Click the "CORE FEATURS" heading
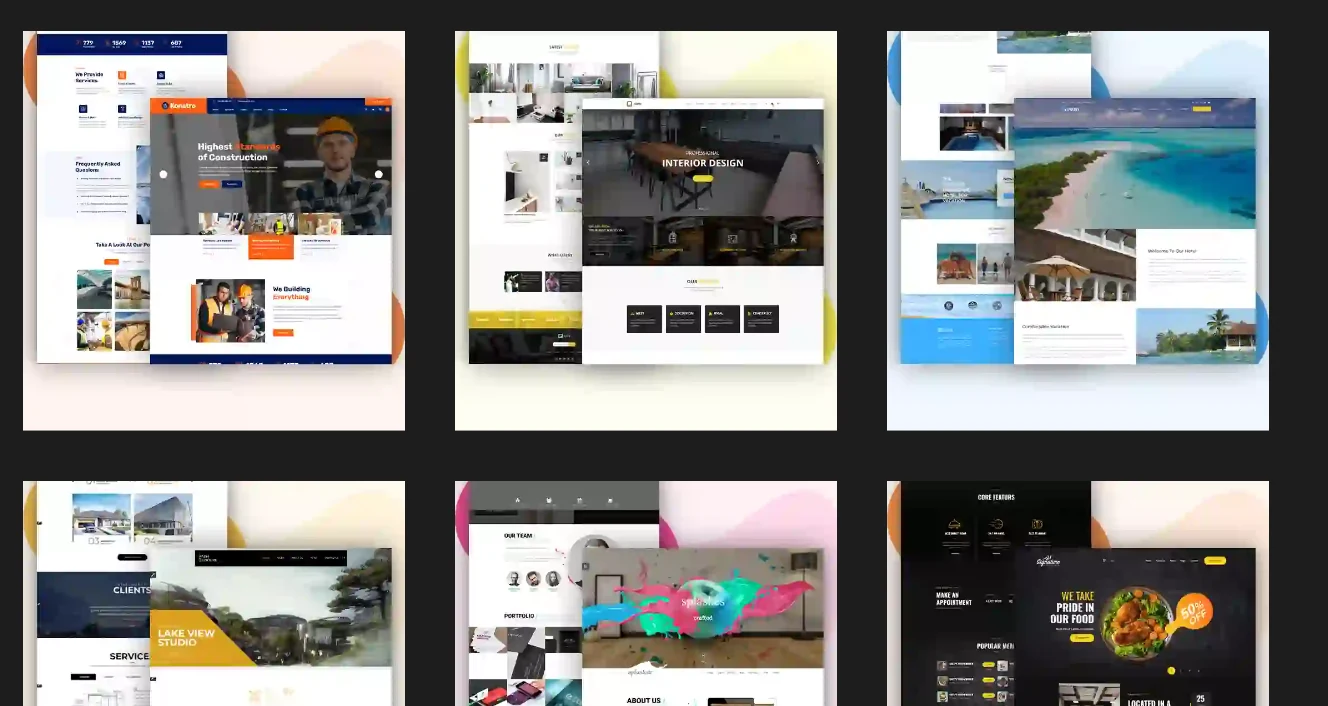The image size is (1328, 706). pos(996,497)
